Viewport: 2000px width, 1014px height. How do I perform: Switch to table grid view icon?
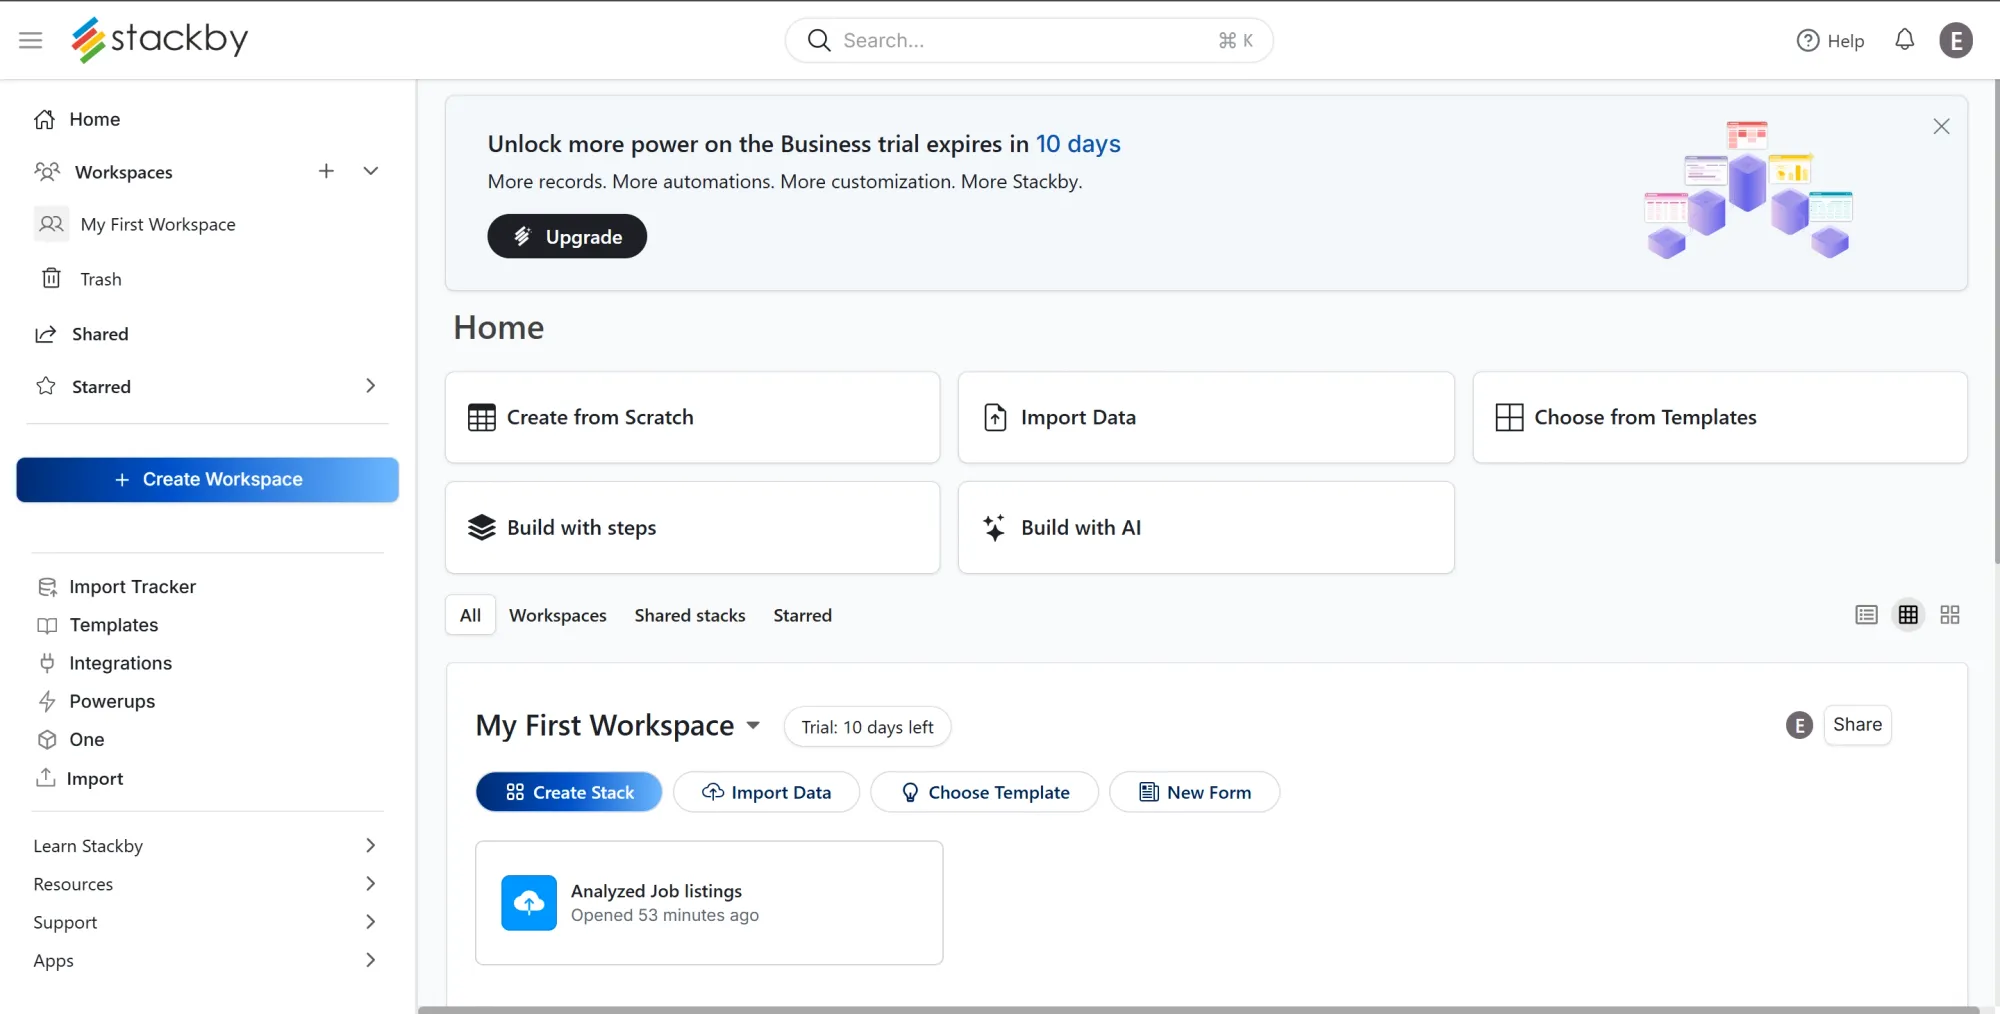1908,615
